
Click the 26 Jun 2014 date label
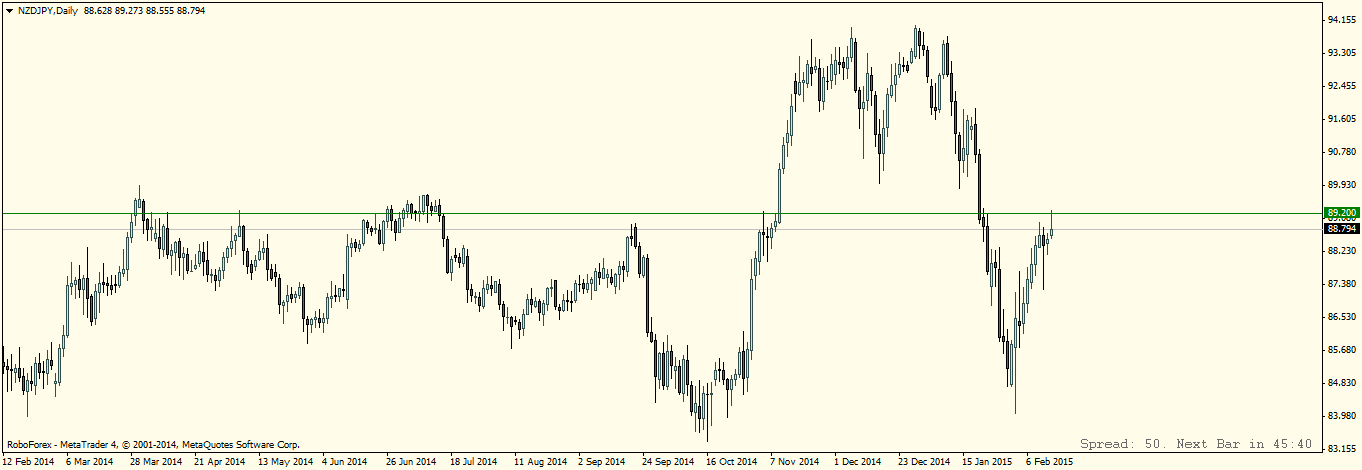pyautogui.click(x=411, y=462)
